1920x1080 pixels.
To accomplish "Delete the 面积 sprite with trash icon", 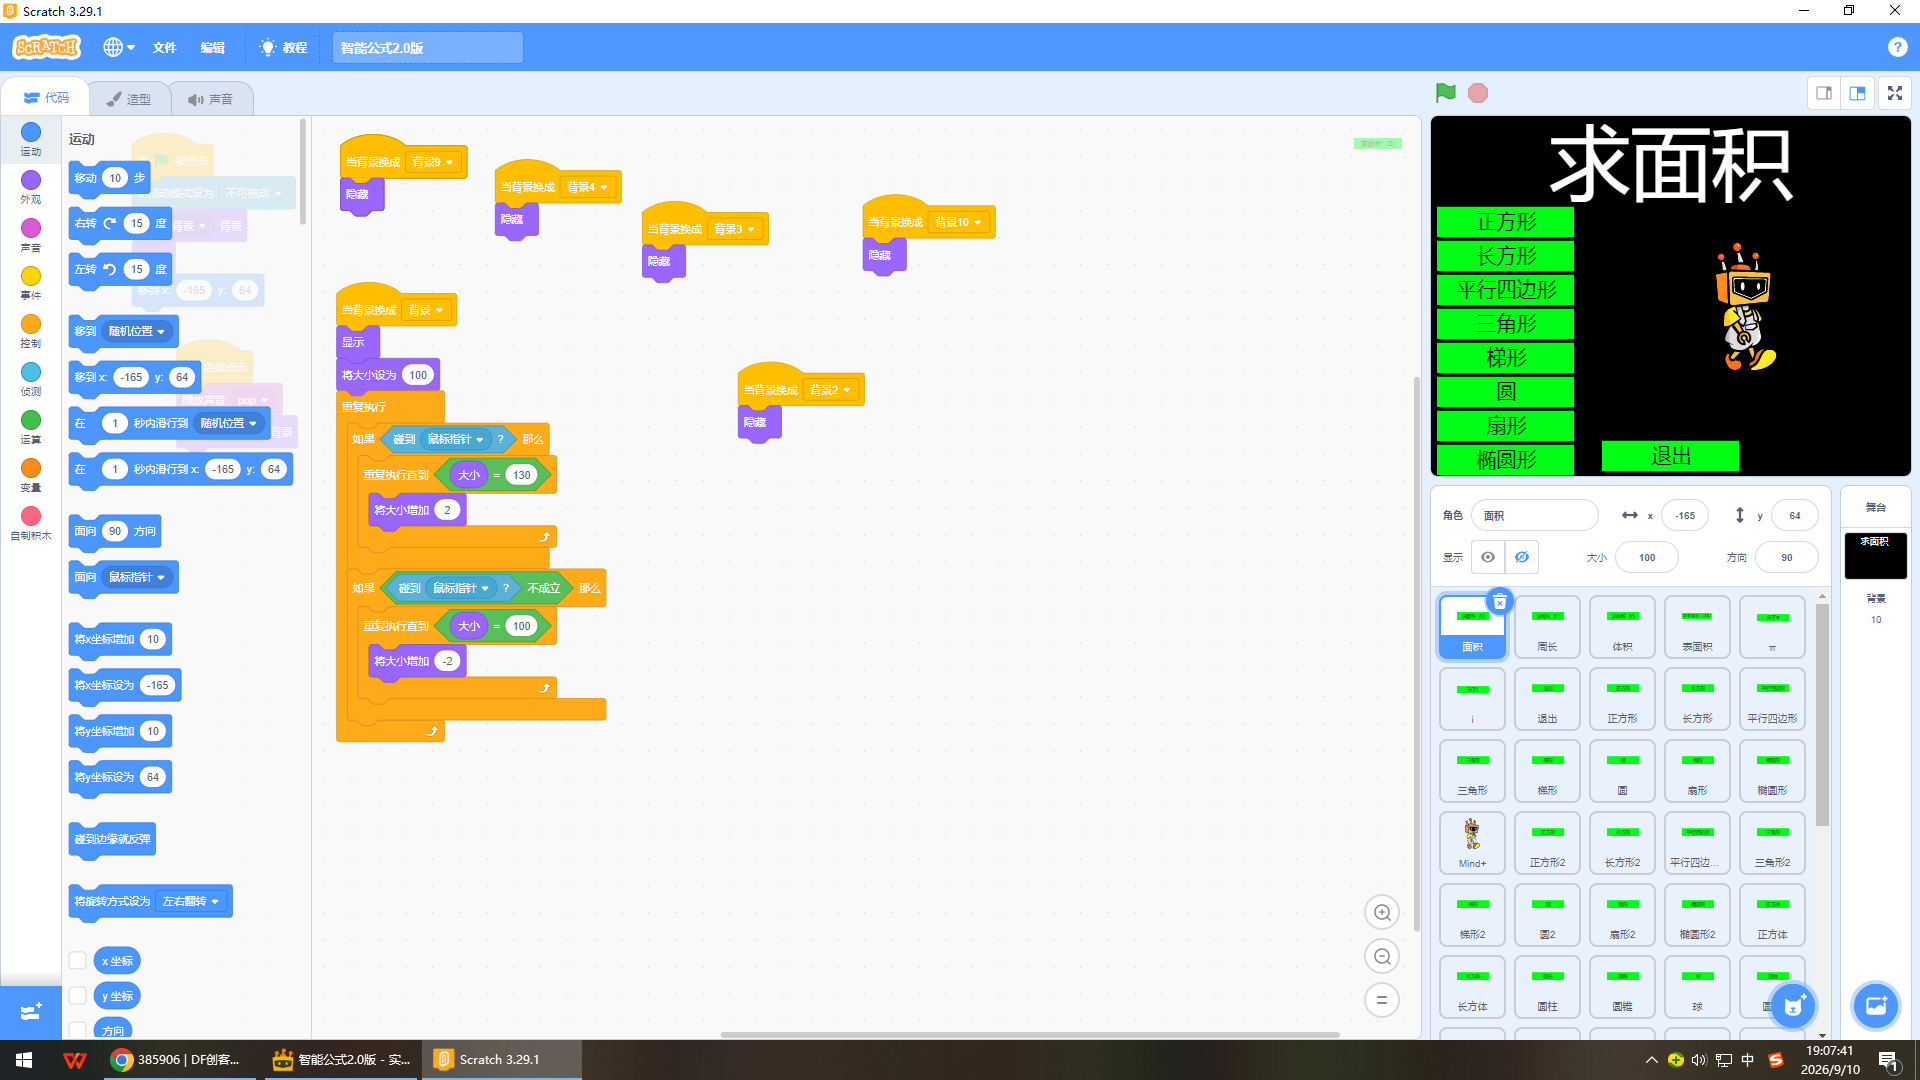I will (x=1499, y=601).
